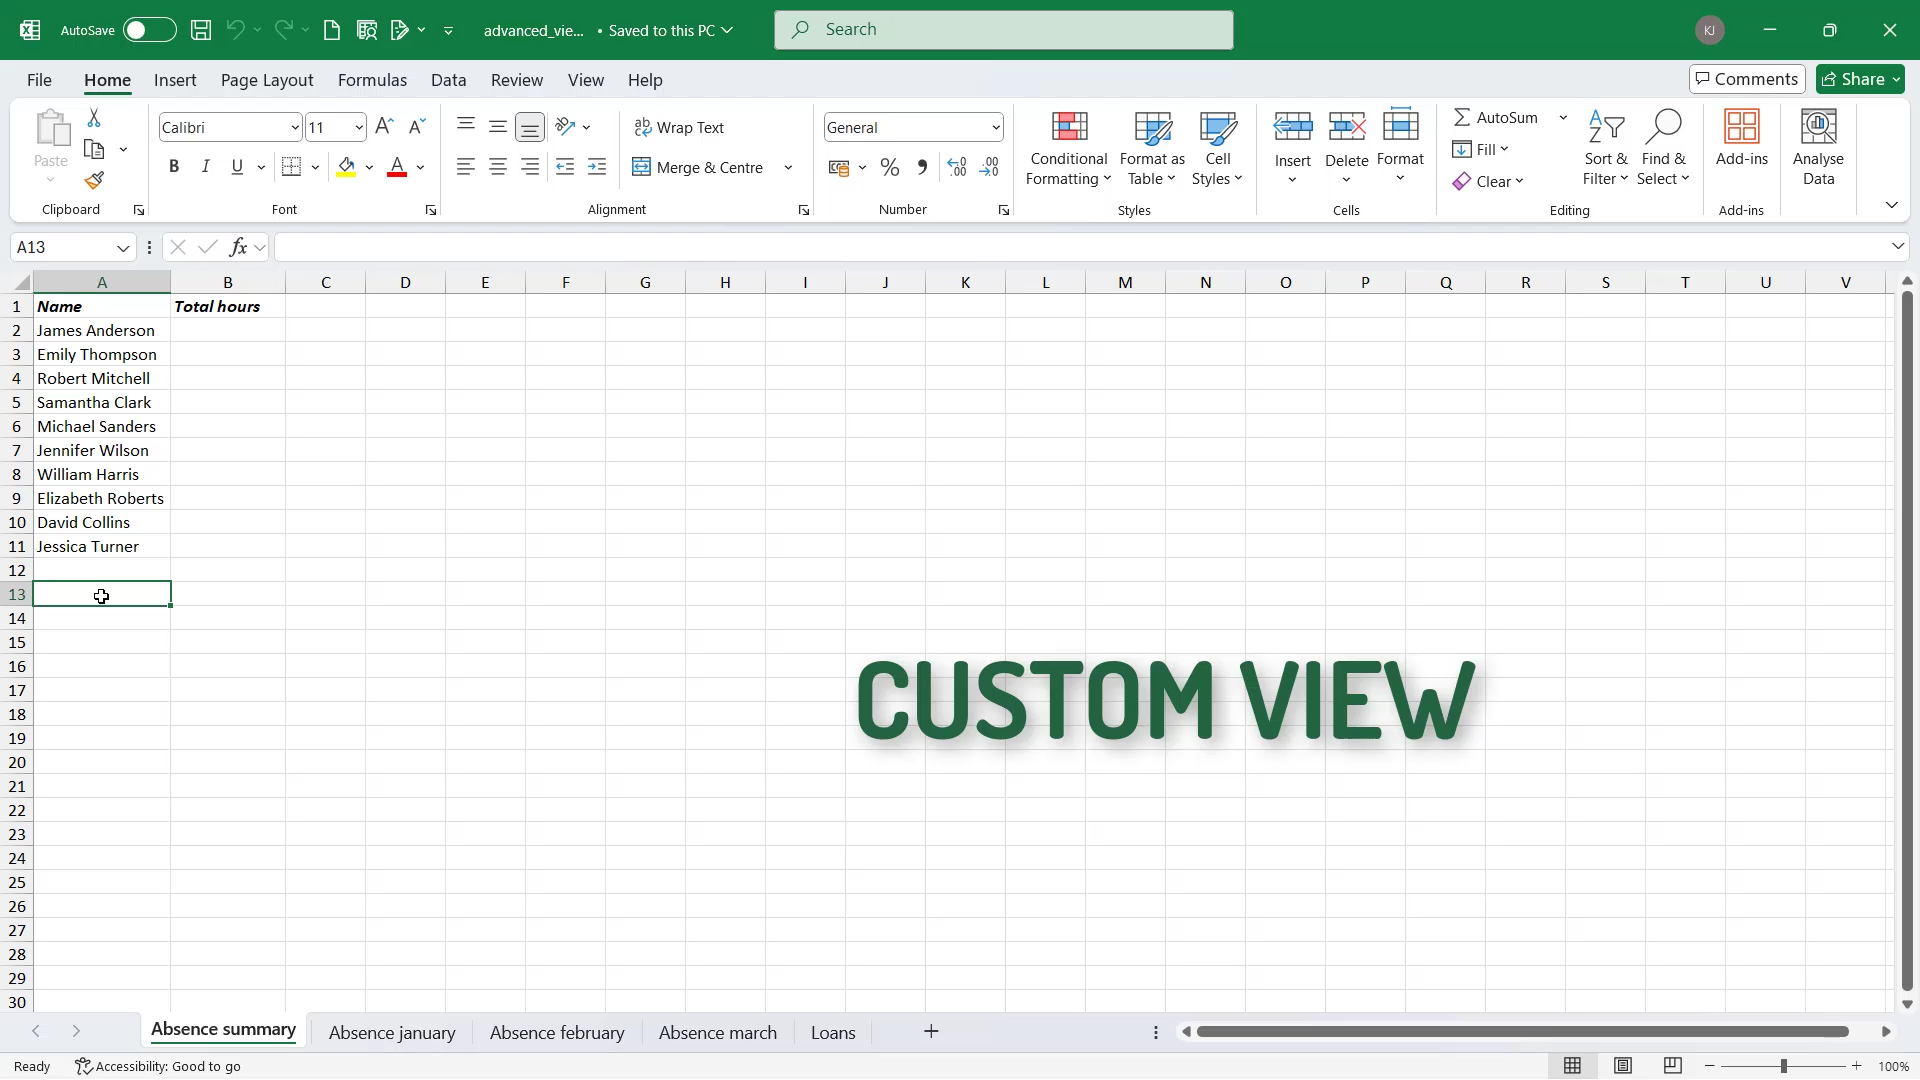Click the Comments button
Screen dimensions: 1920x1080
[1747, 79]
